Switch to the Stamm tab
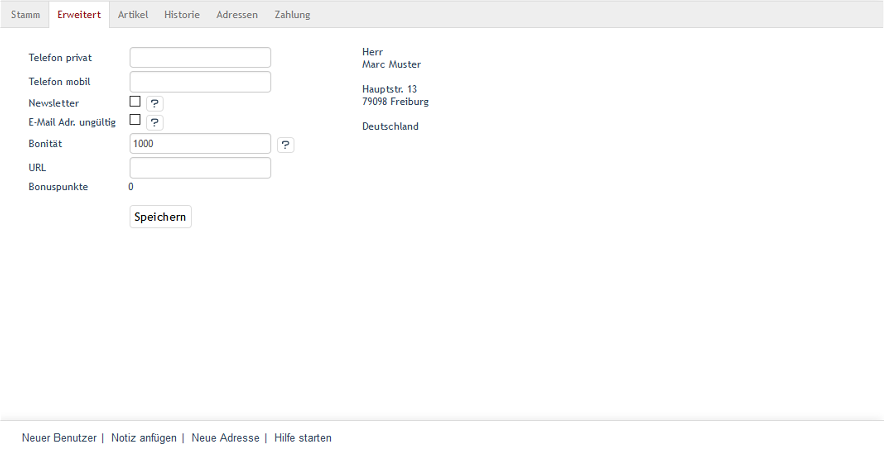Image resolution: width=884 pixels, height=454 pixels. (25, 15)
